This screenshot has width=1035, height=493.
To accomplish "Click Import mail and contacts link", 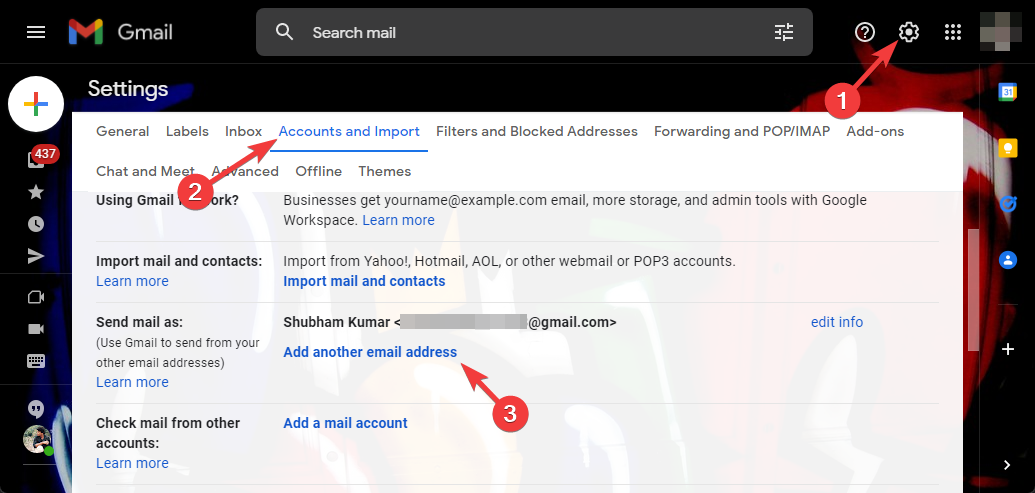I will click(364, 281).
